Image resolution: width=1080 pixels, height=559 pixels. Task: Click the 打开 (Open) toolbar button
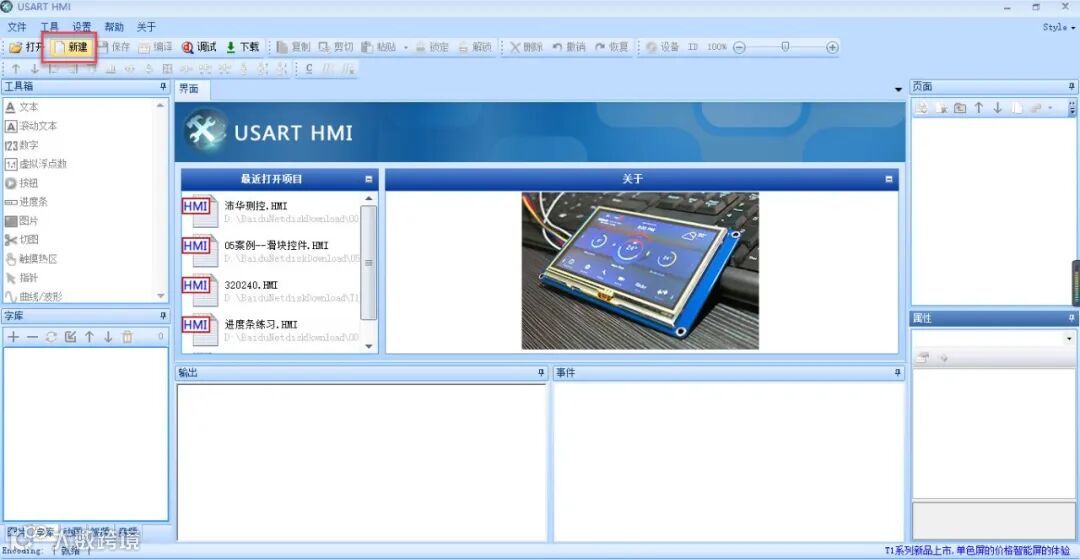[x=25, y=48]
